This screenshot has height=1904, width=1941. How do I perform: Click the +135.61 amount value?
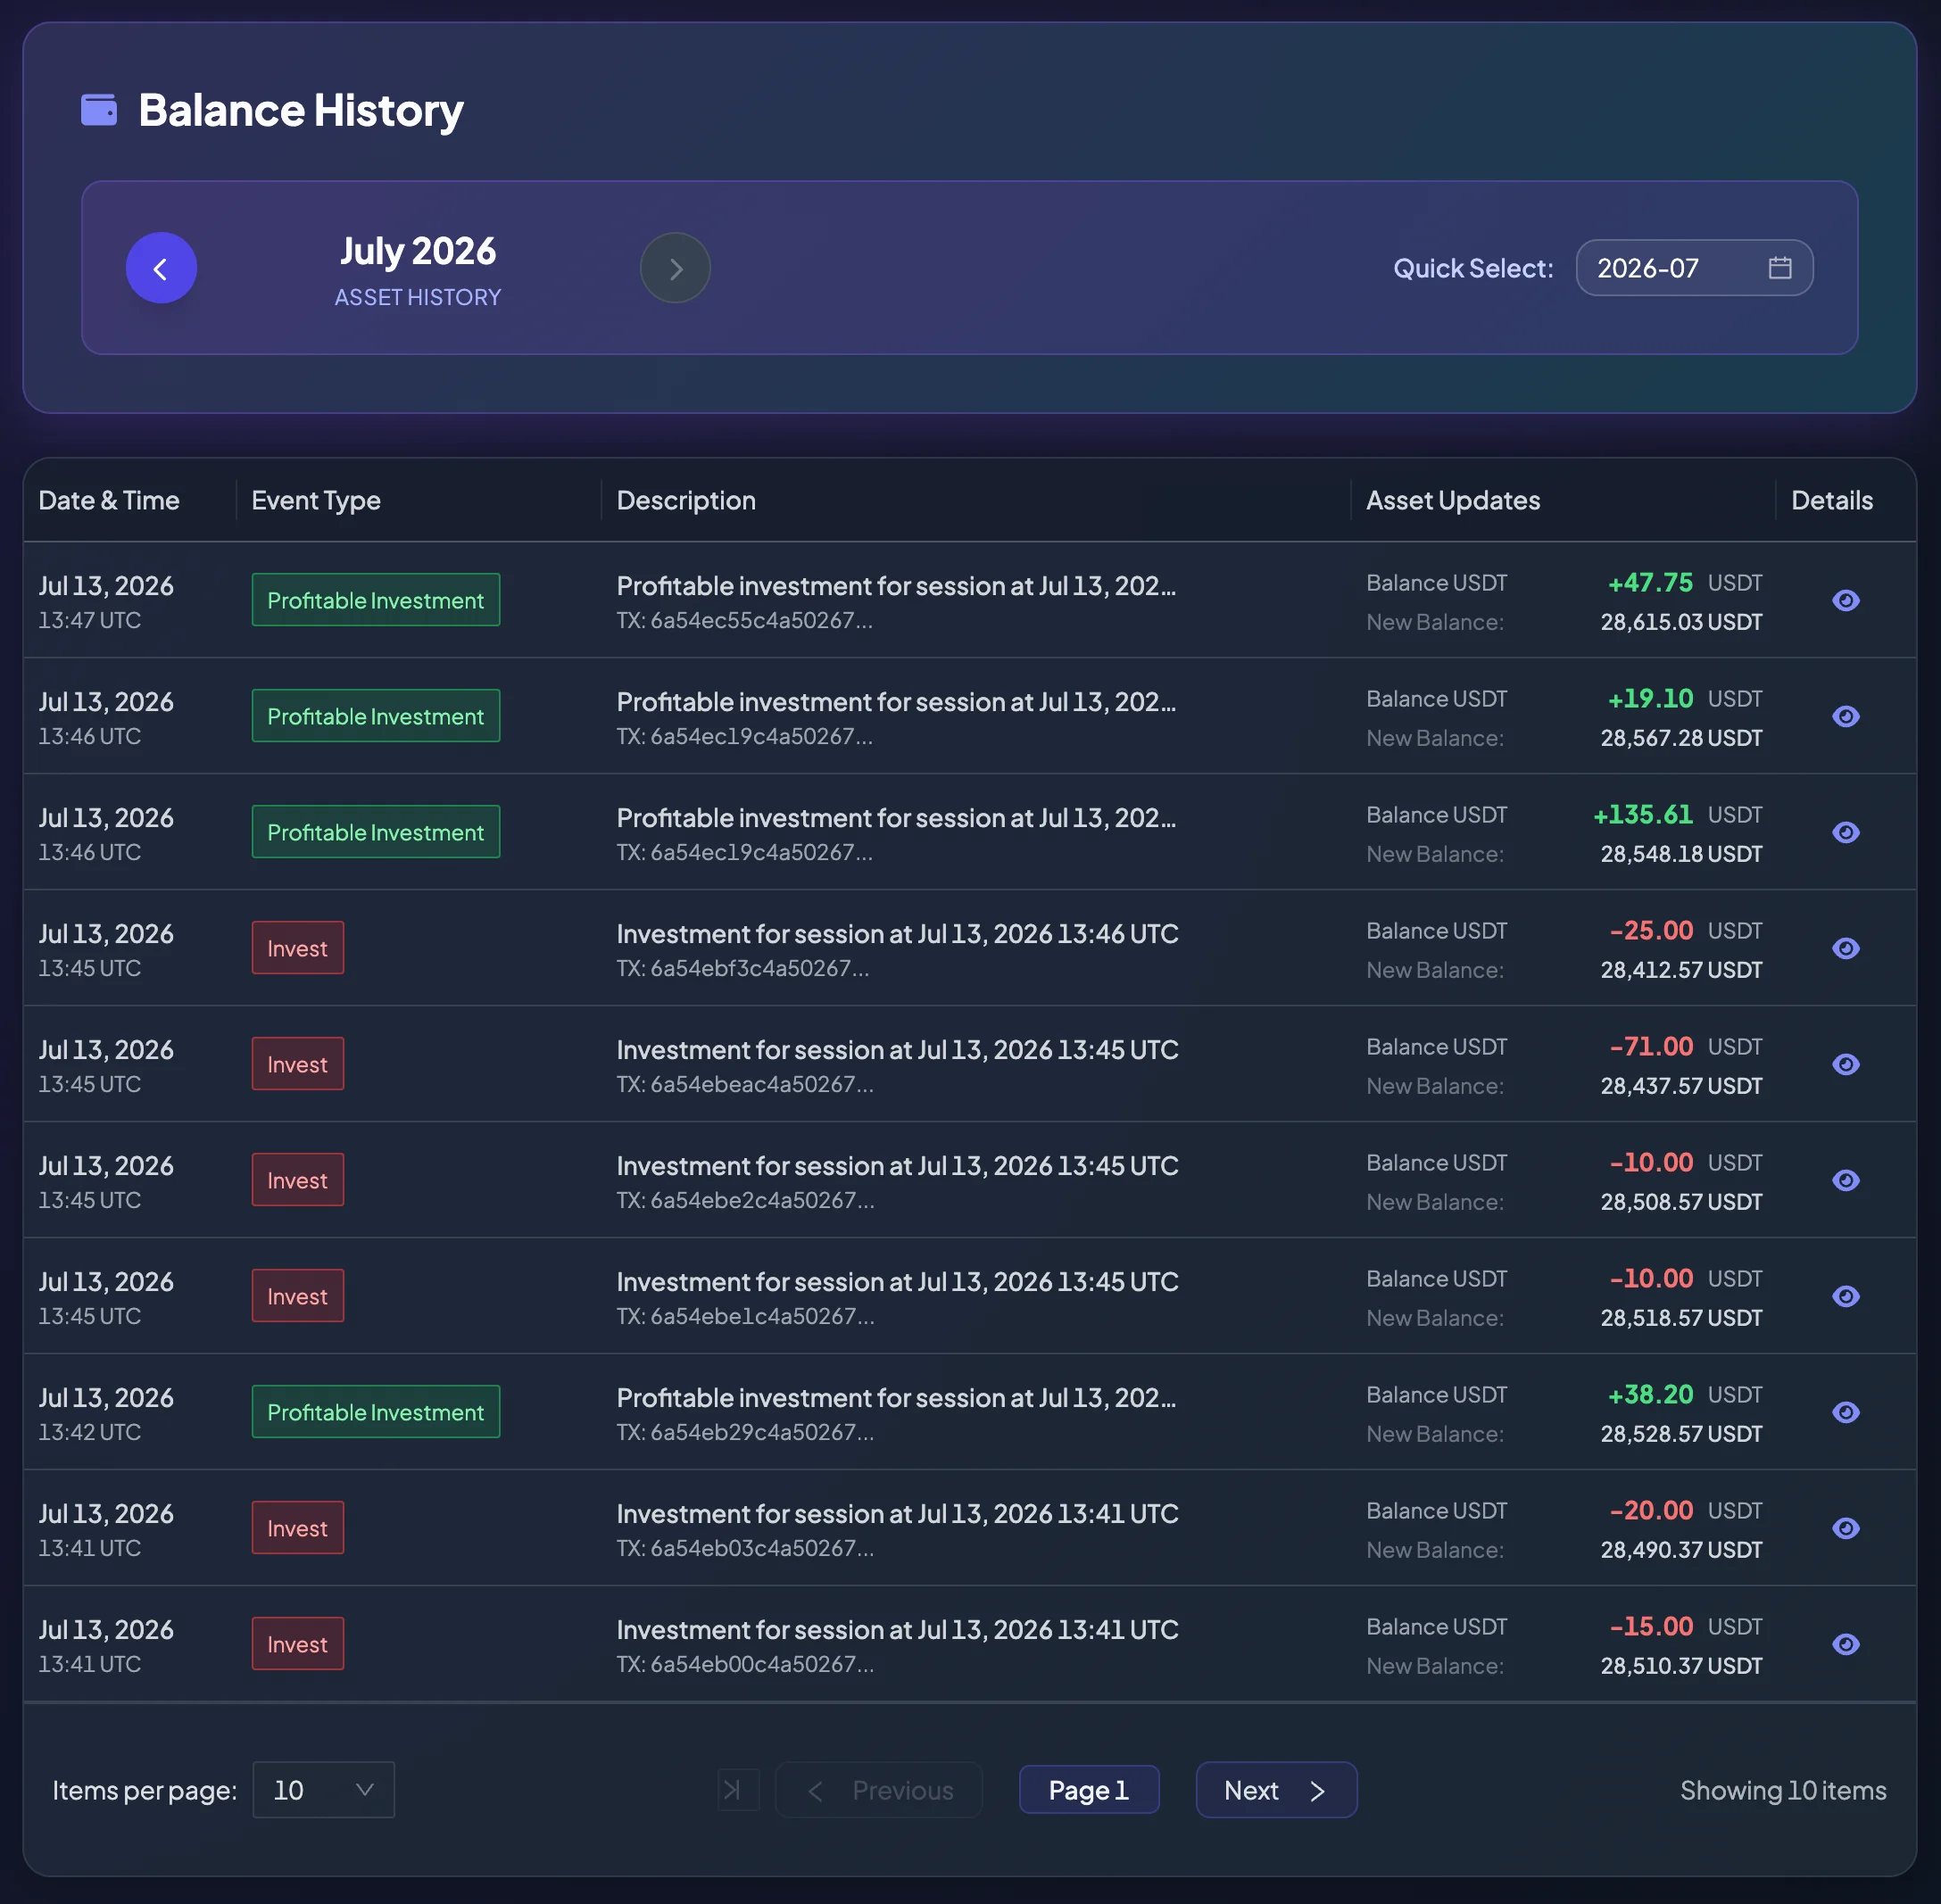point(1643,815)
